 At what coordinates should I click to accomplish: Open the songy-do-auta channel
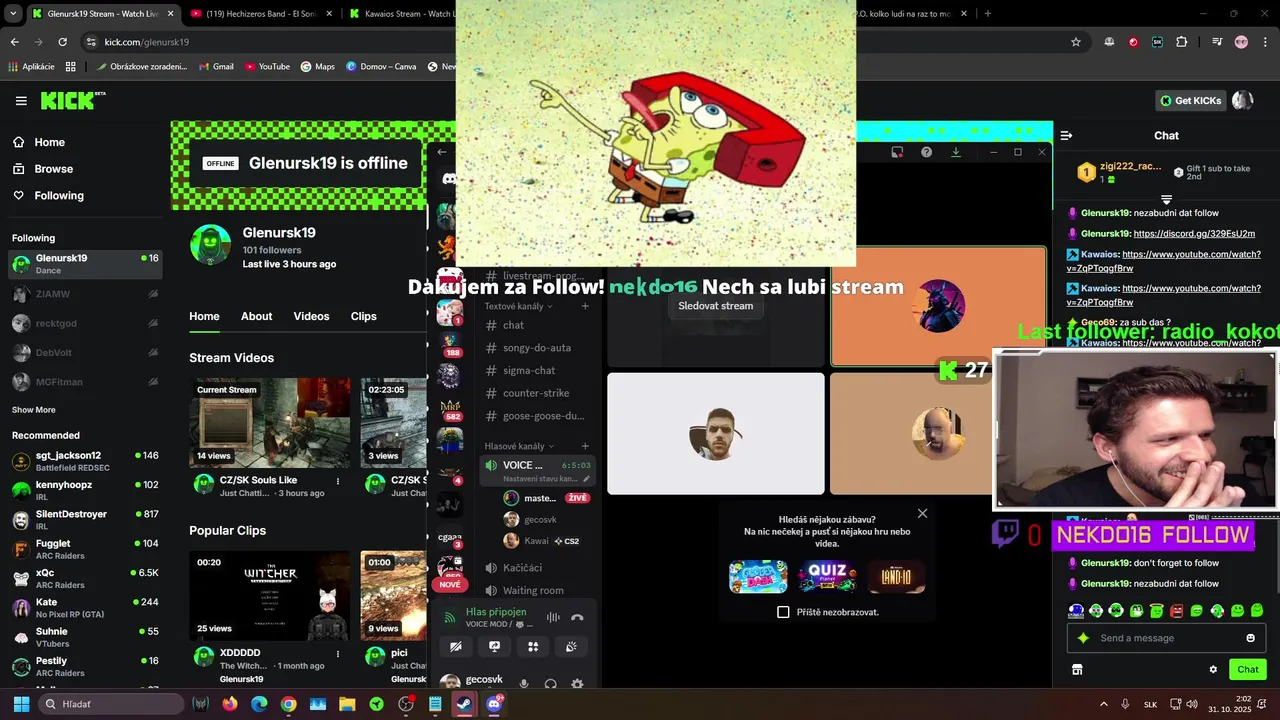pyautogui.click(x=536, y=348)
